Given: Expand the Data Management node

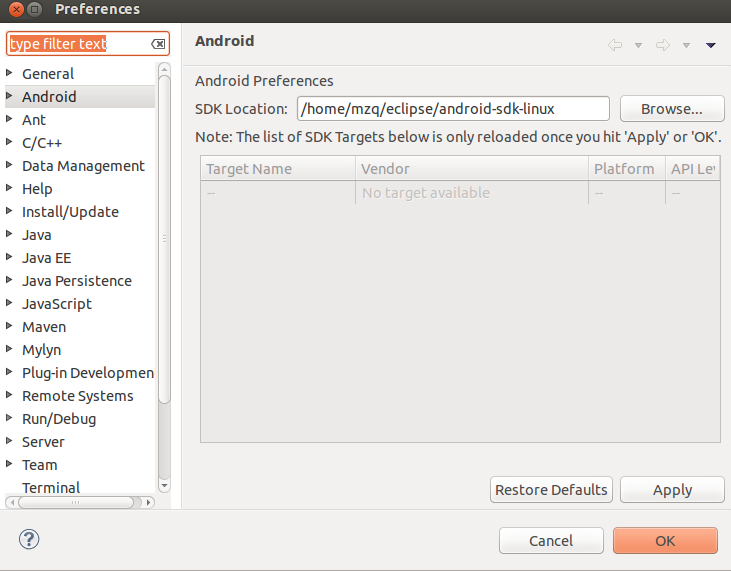Looking at the screenshot, I should (9, 165).
